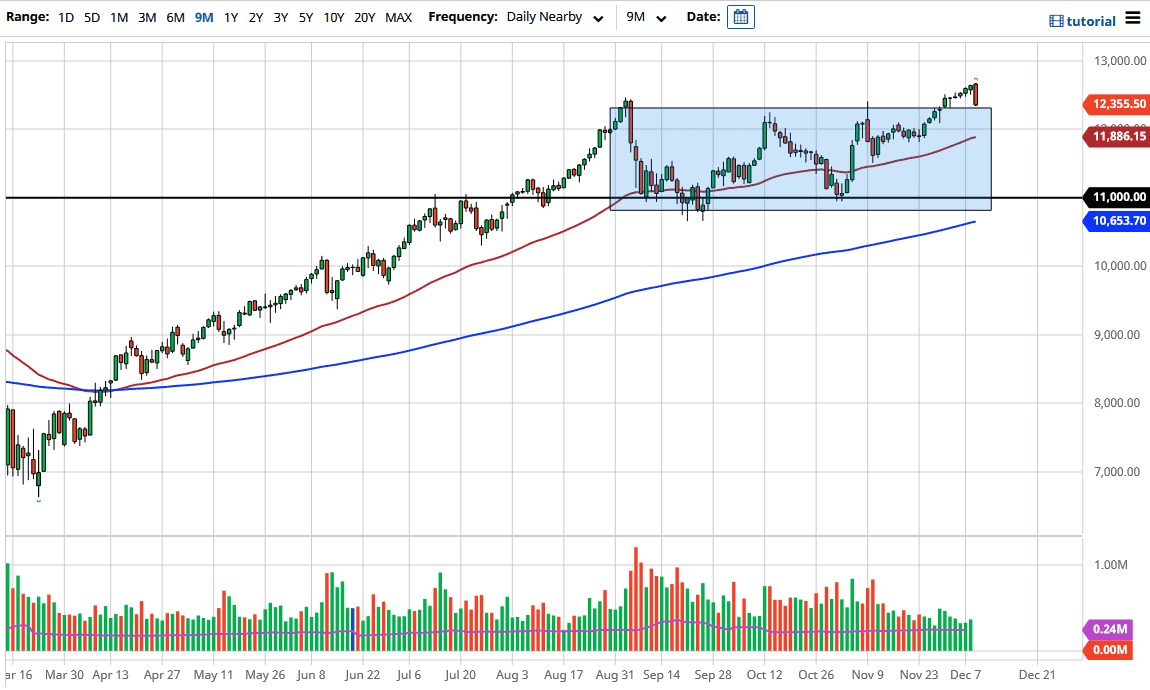Select the 1Y range
The width and height of the screenshot is (1150, 690).
coord(229,17)
